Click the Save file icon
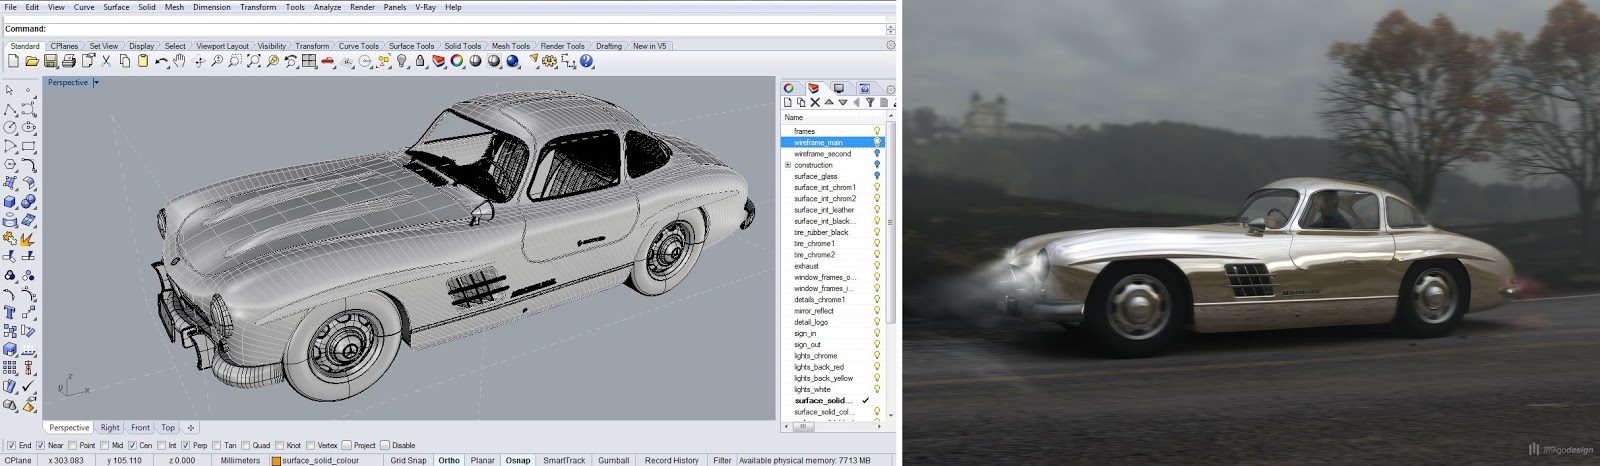This screenshot has width=1600, height=466. click(x=50, y=62)
